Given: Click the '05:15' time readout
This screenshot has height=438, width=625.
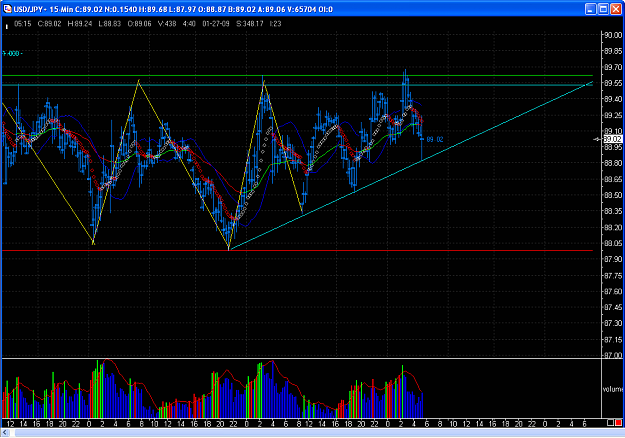Looking at the screenshot, I should coord(22,24).
